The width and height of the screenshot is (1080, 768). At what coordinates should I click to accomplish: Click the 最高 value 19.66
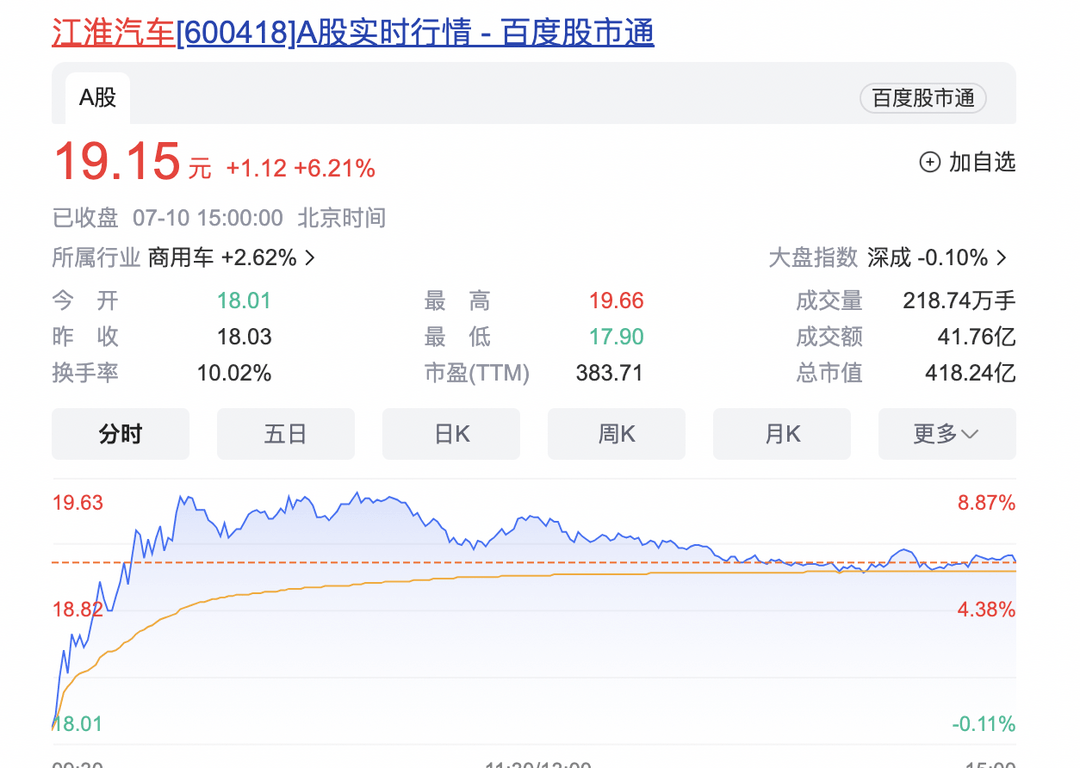(616, 301)
